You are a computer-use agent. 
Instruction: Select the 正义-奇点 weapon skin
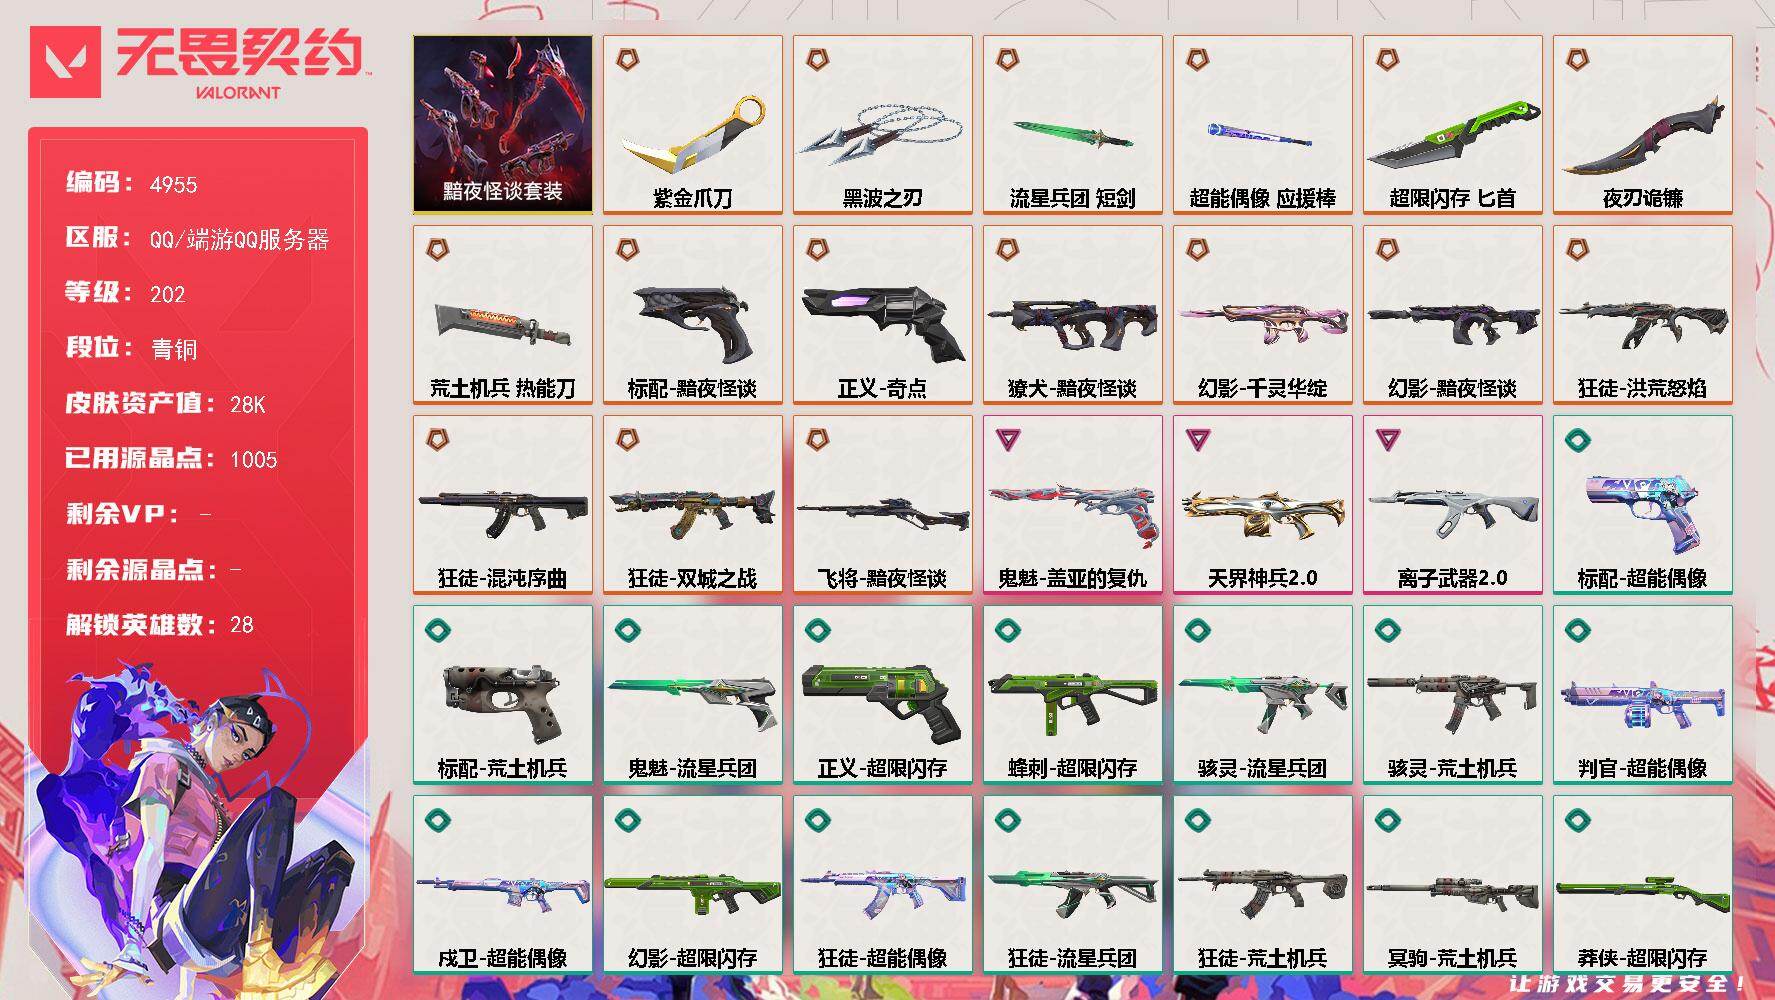coord(883,315)
